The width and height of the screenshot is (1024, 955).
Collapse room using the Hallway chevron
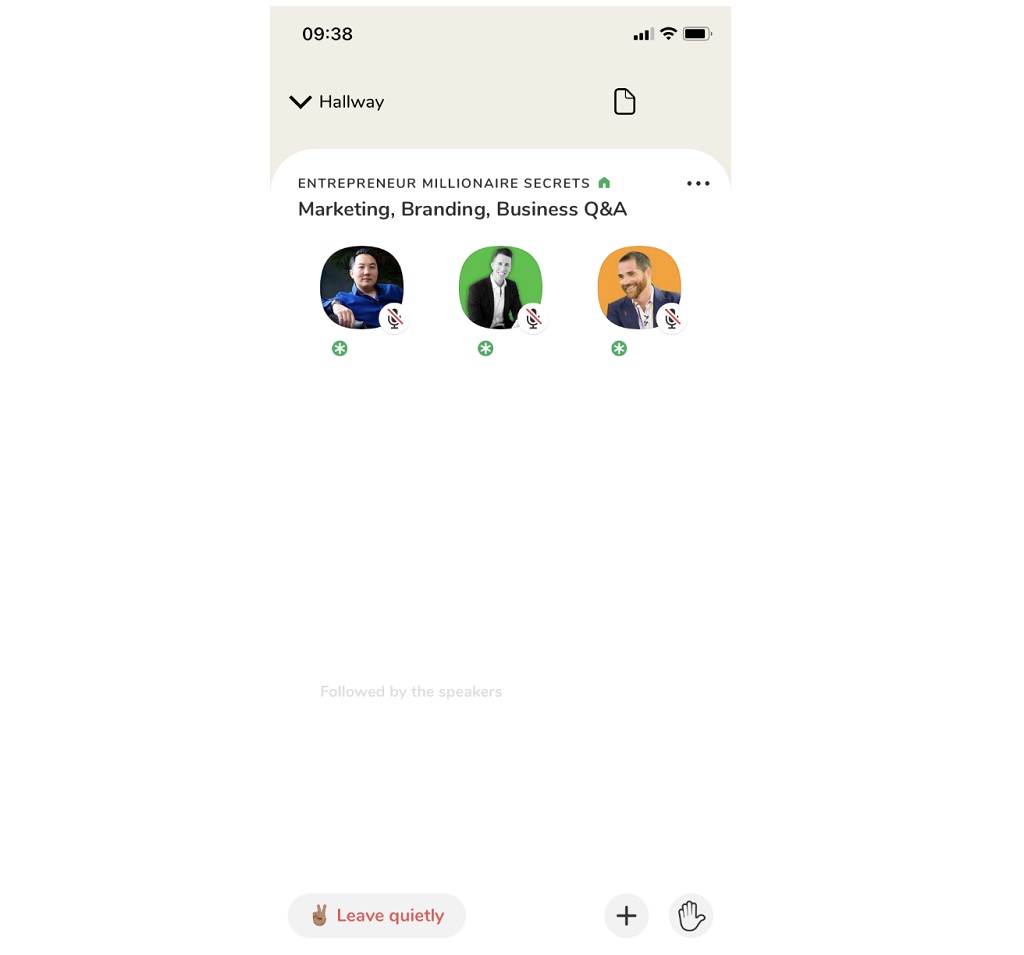(x=300, y=102)
